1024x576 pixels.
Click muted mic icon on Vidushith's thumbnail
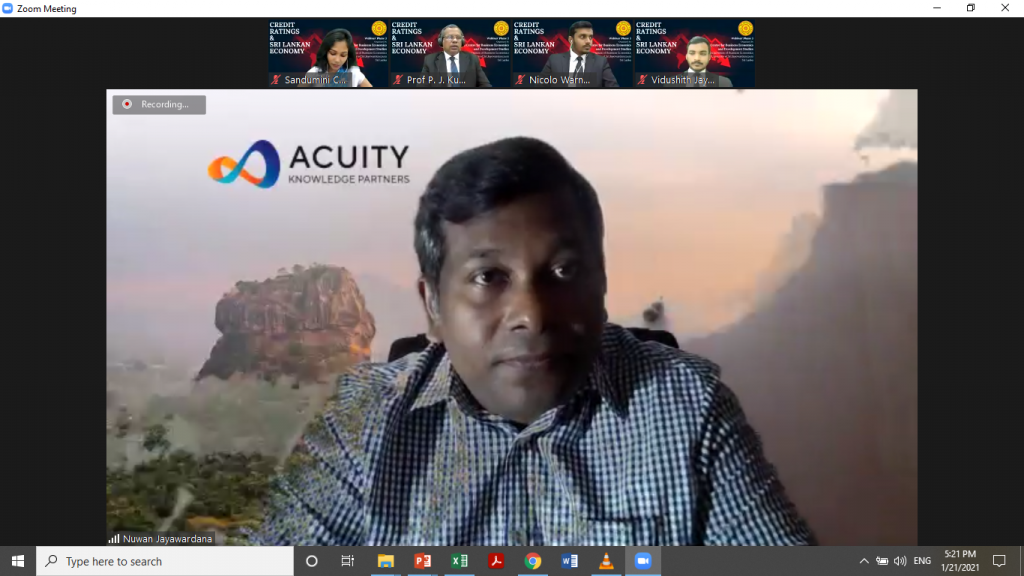pyautogui.click(x=642, y=80)
